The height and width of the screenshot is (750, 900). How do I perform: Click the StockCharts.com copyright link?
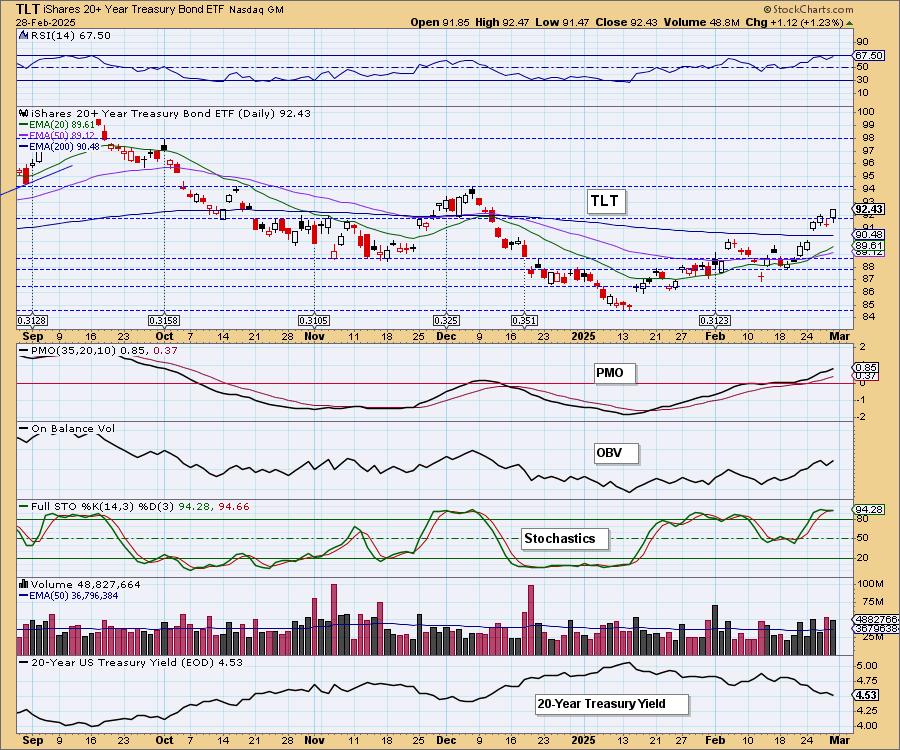(808, 9)
